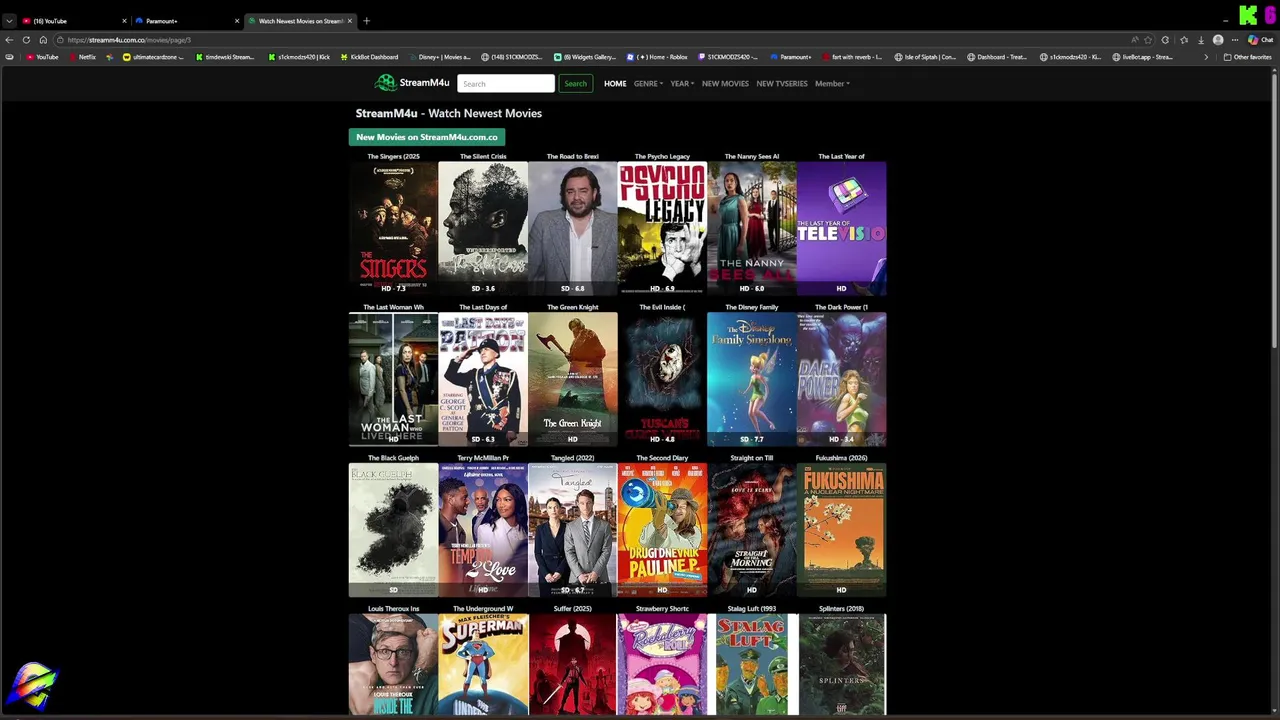The height and width of the screenshot is (720, 1280).
Task: Open the favorites list icon in toolbar
Action: coord(1184,40)
